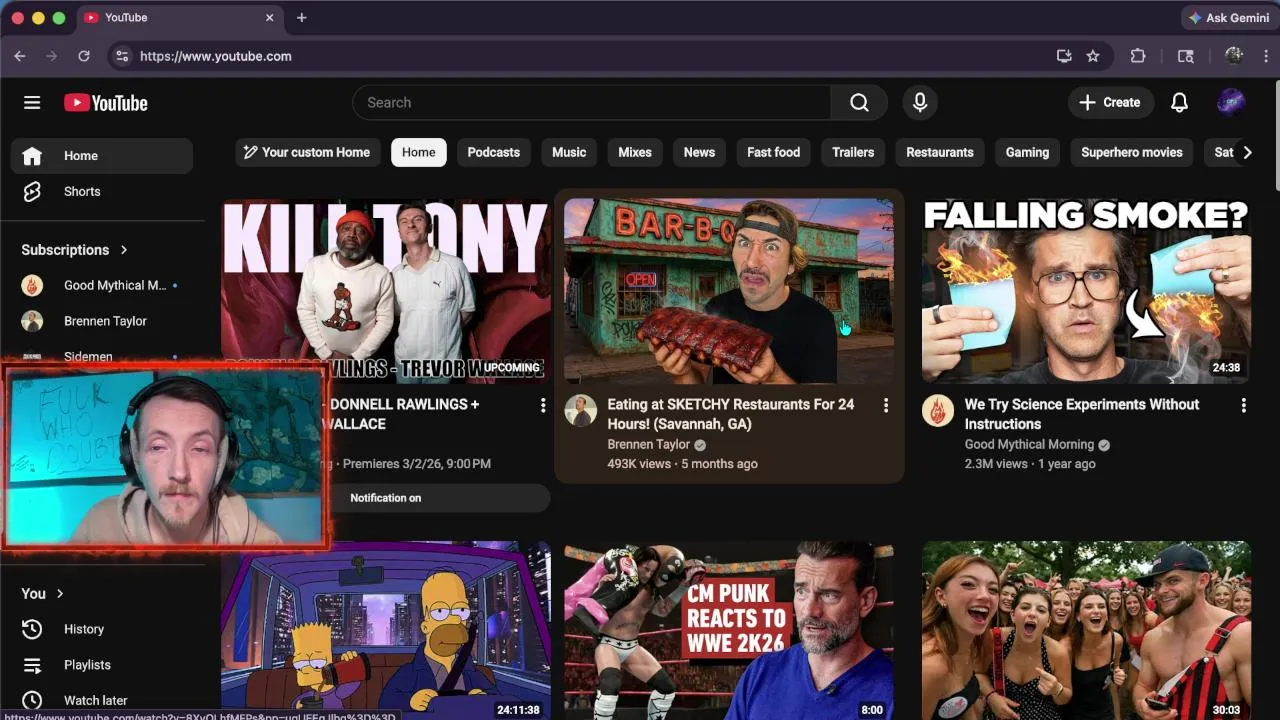This screenshot has width=1280, height=720.
Task: Select the Mixes chip
Action: pyautogui.click(x=635, y=152)
